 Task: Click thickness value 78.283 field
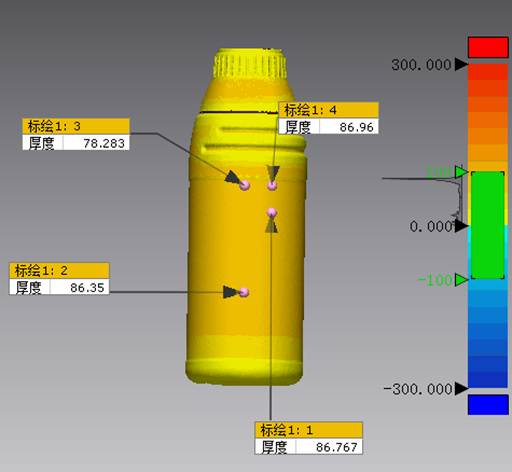tap(96, 143)
